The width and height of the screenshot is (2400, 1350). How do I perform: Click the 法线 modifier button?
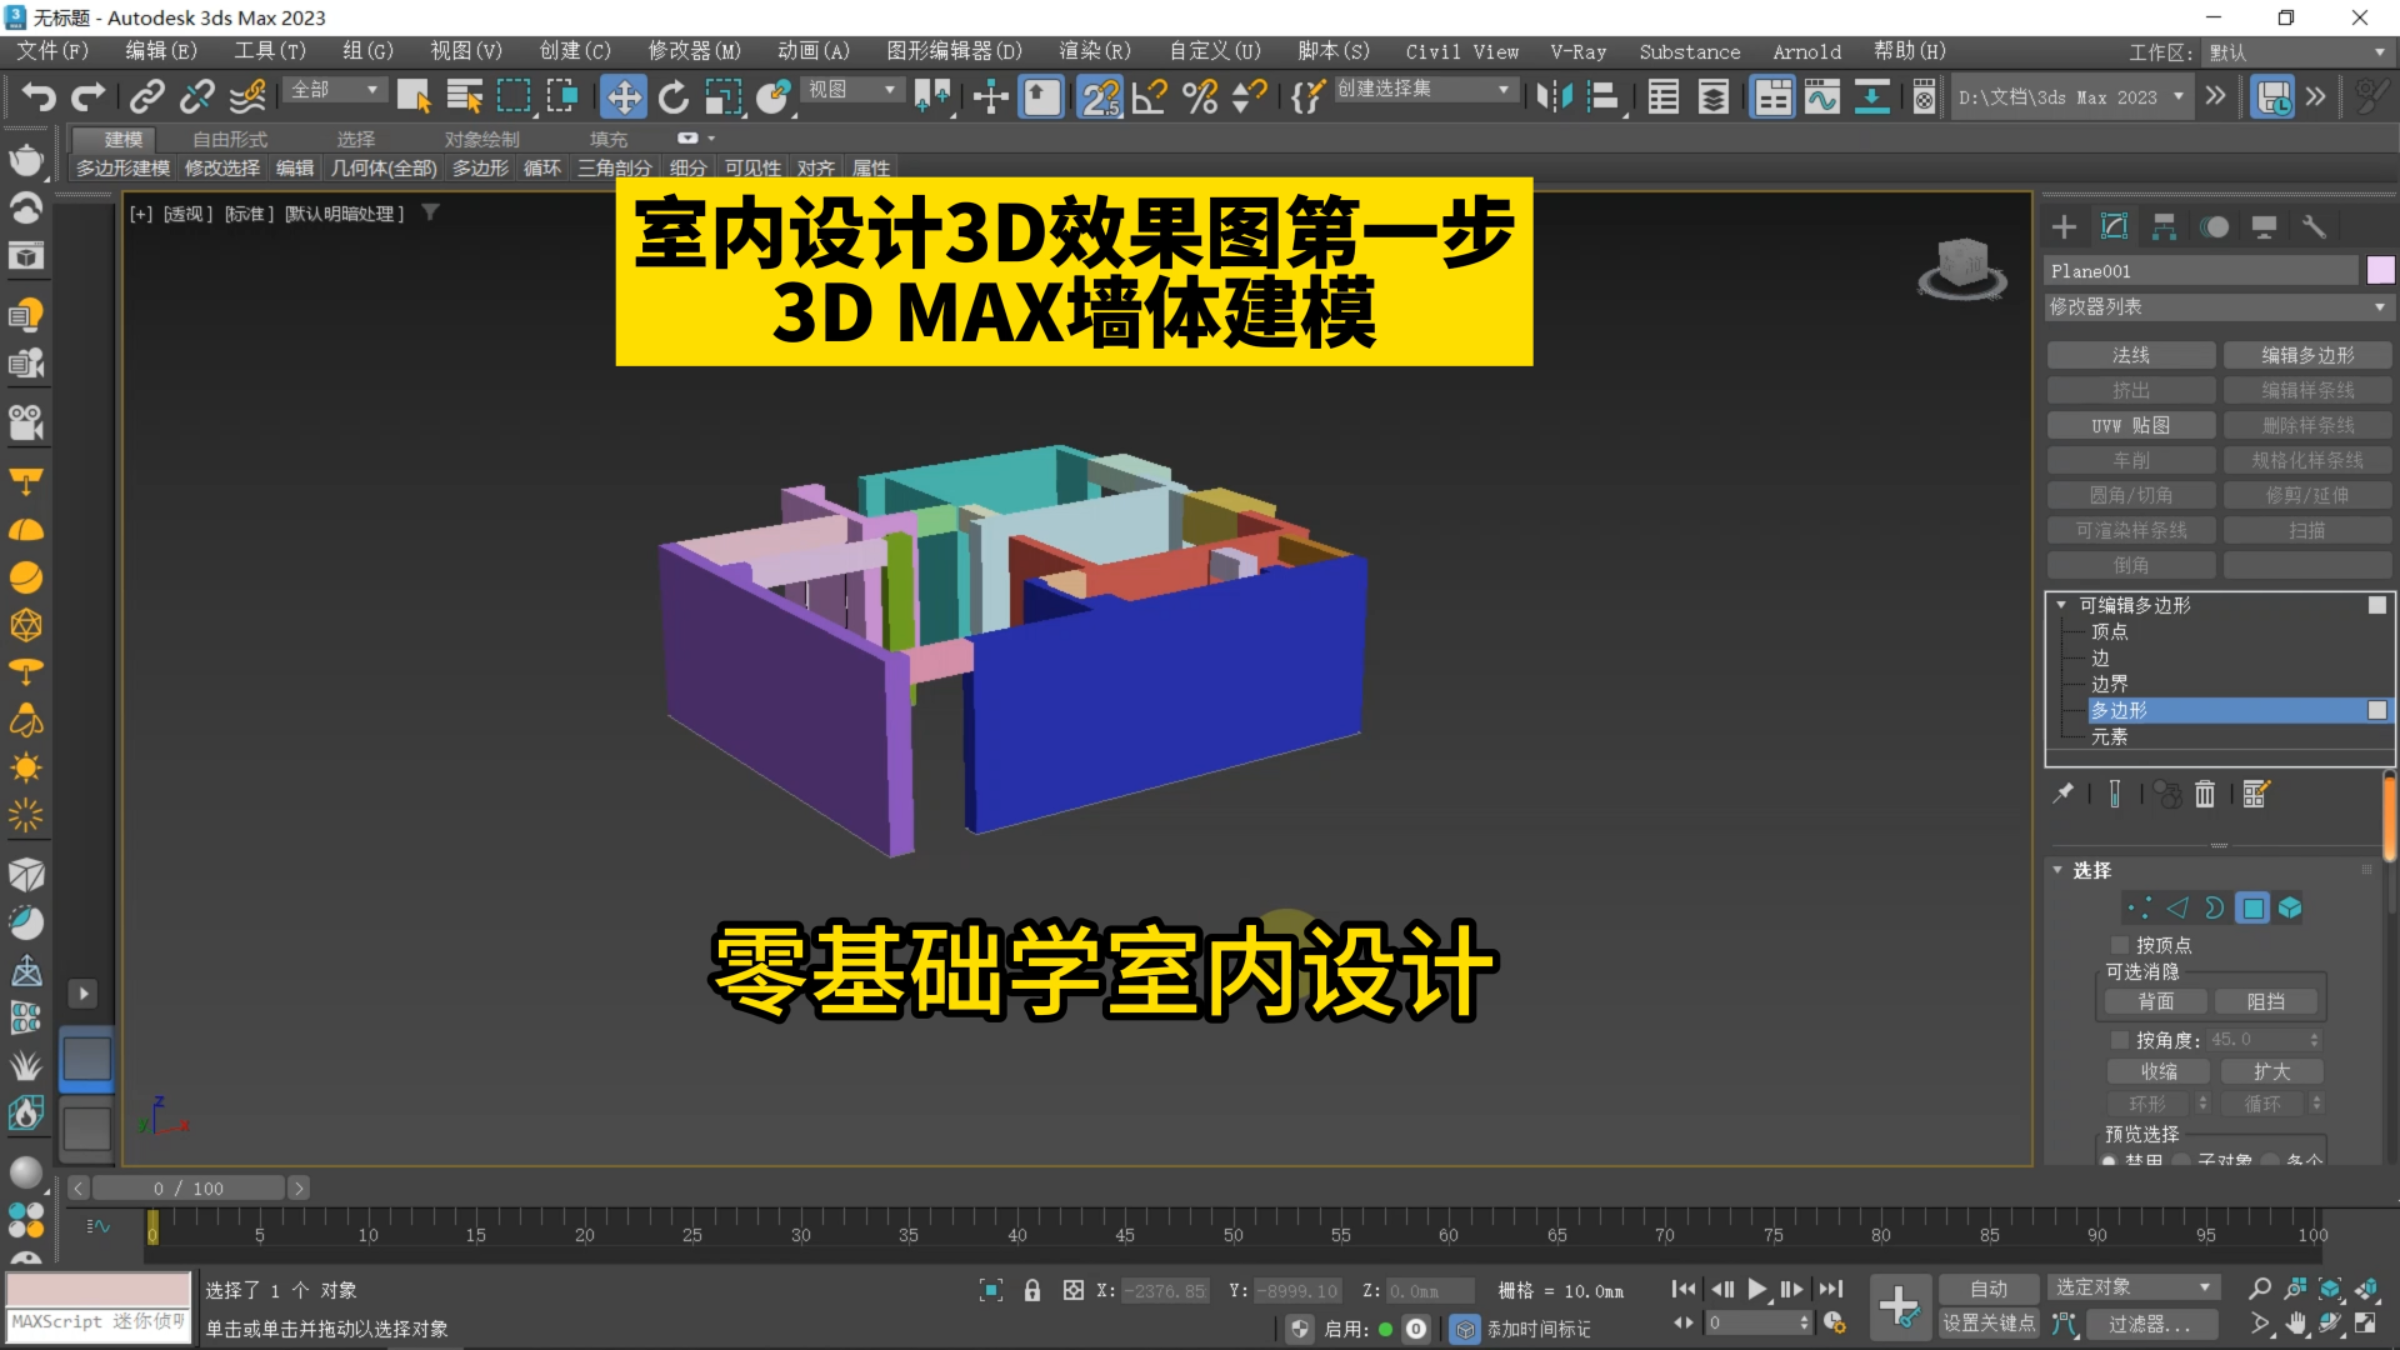(x=2131, y=355)
